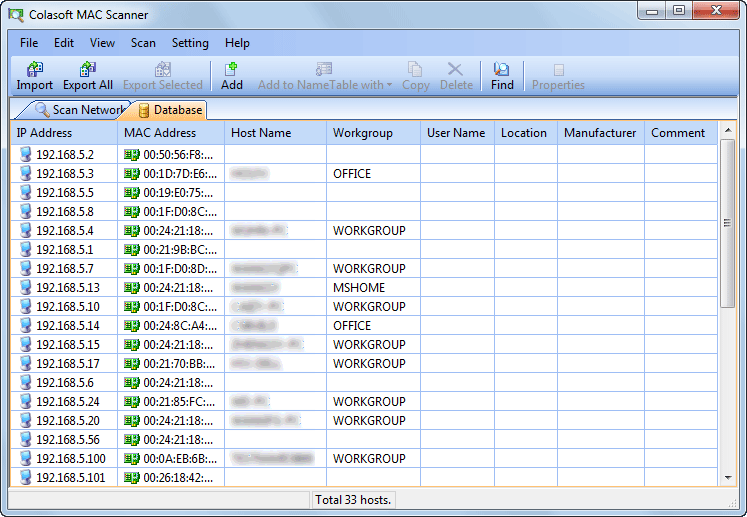Sort by Workgroup column header
Viewport: 747px width, 517px height.
(374, 133)
